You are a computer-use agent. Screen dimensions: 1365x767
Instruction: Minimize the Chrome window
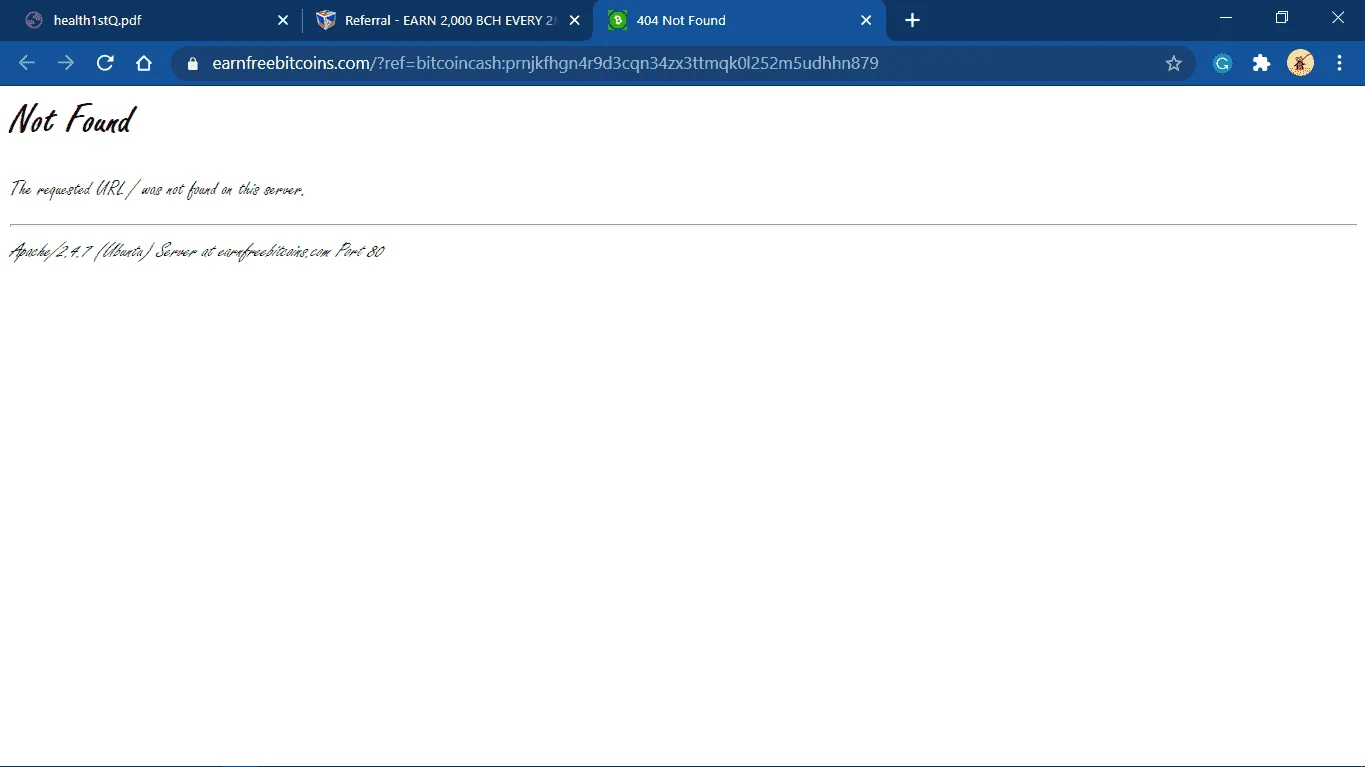click(x=1227, y=17)
